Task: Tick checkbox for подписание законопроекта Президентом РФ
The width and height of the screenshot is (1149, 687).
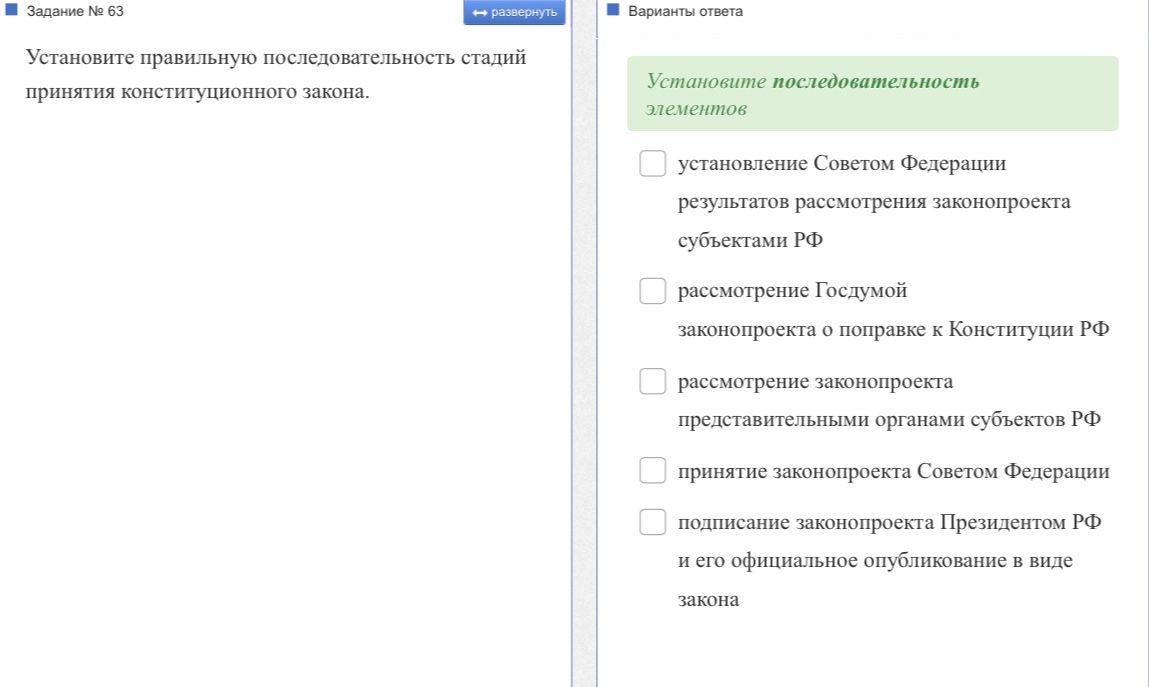Action: [652, 522]
